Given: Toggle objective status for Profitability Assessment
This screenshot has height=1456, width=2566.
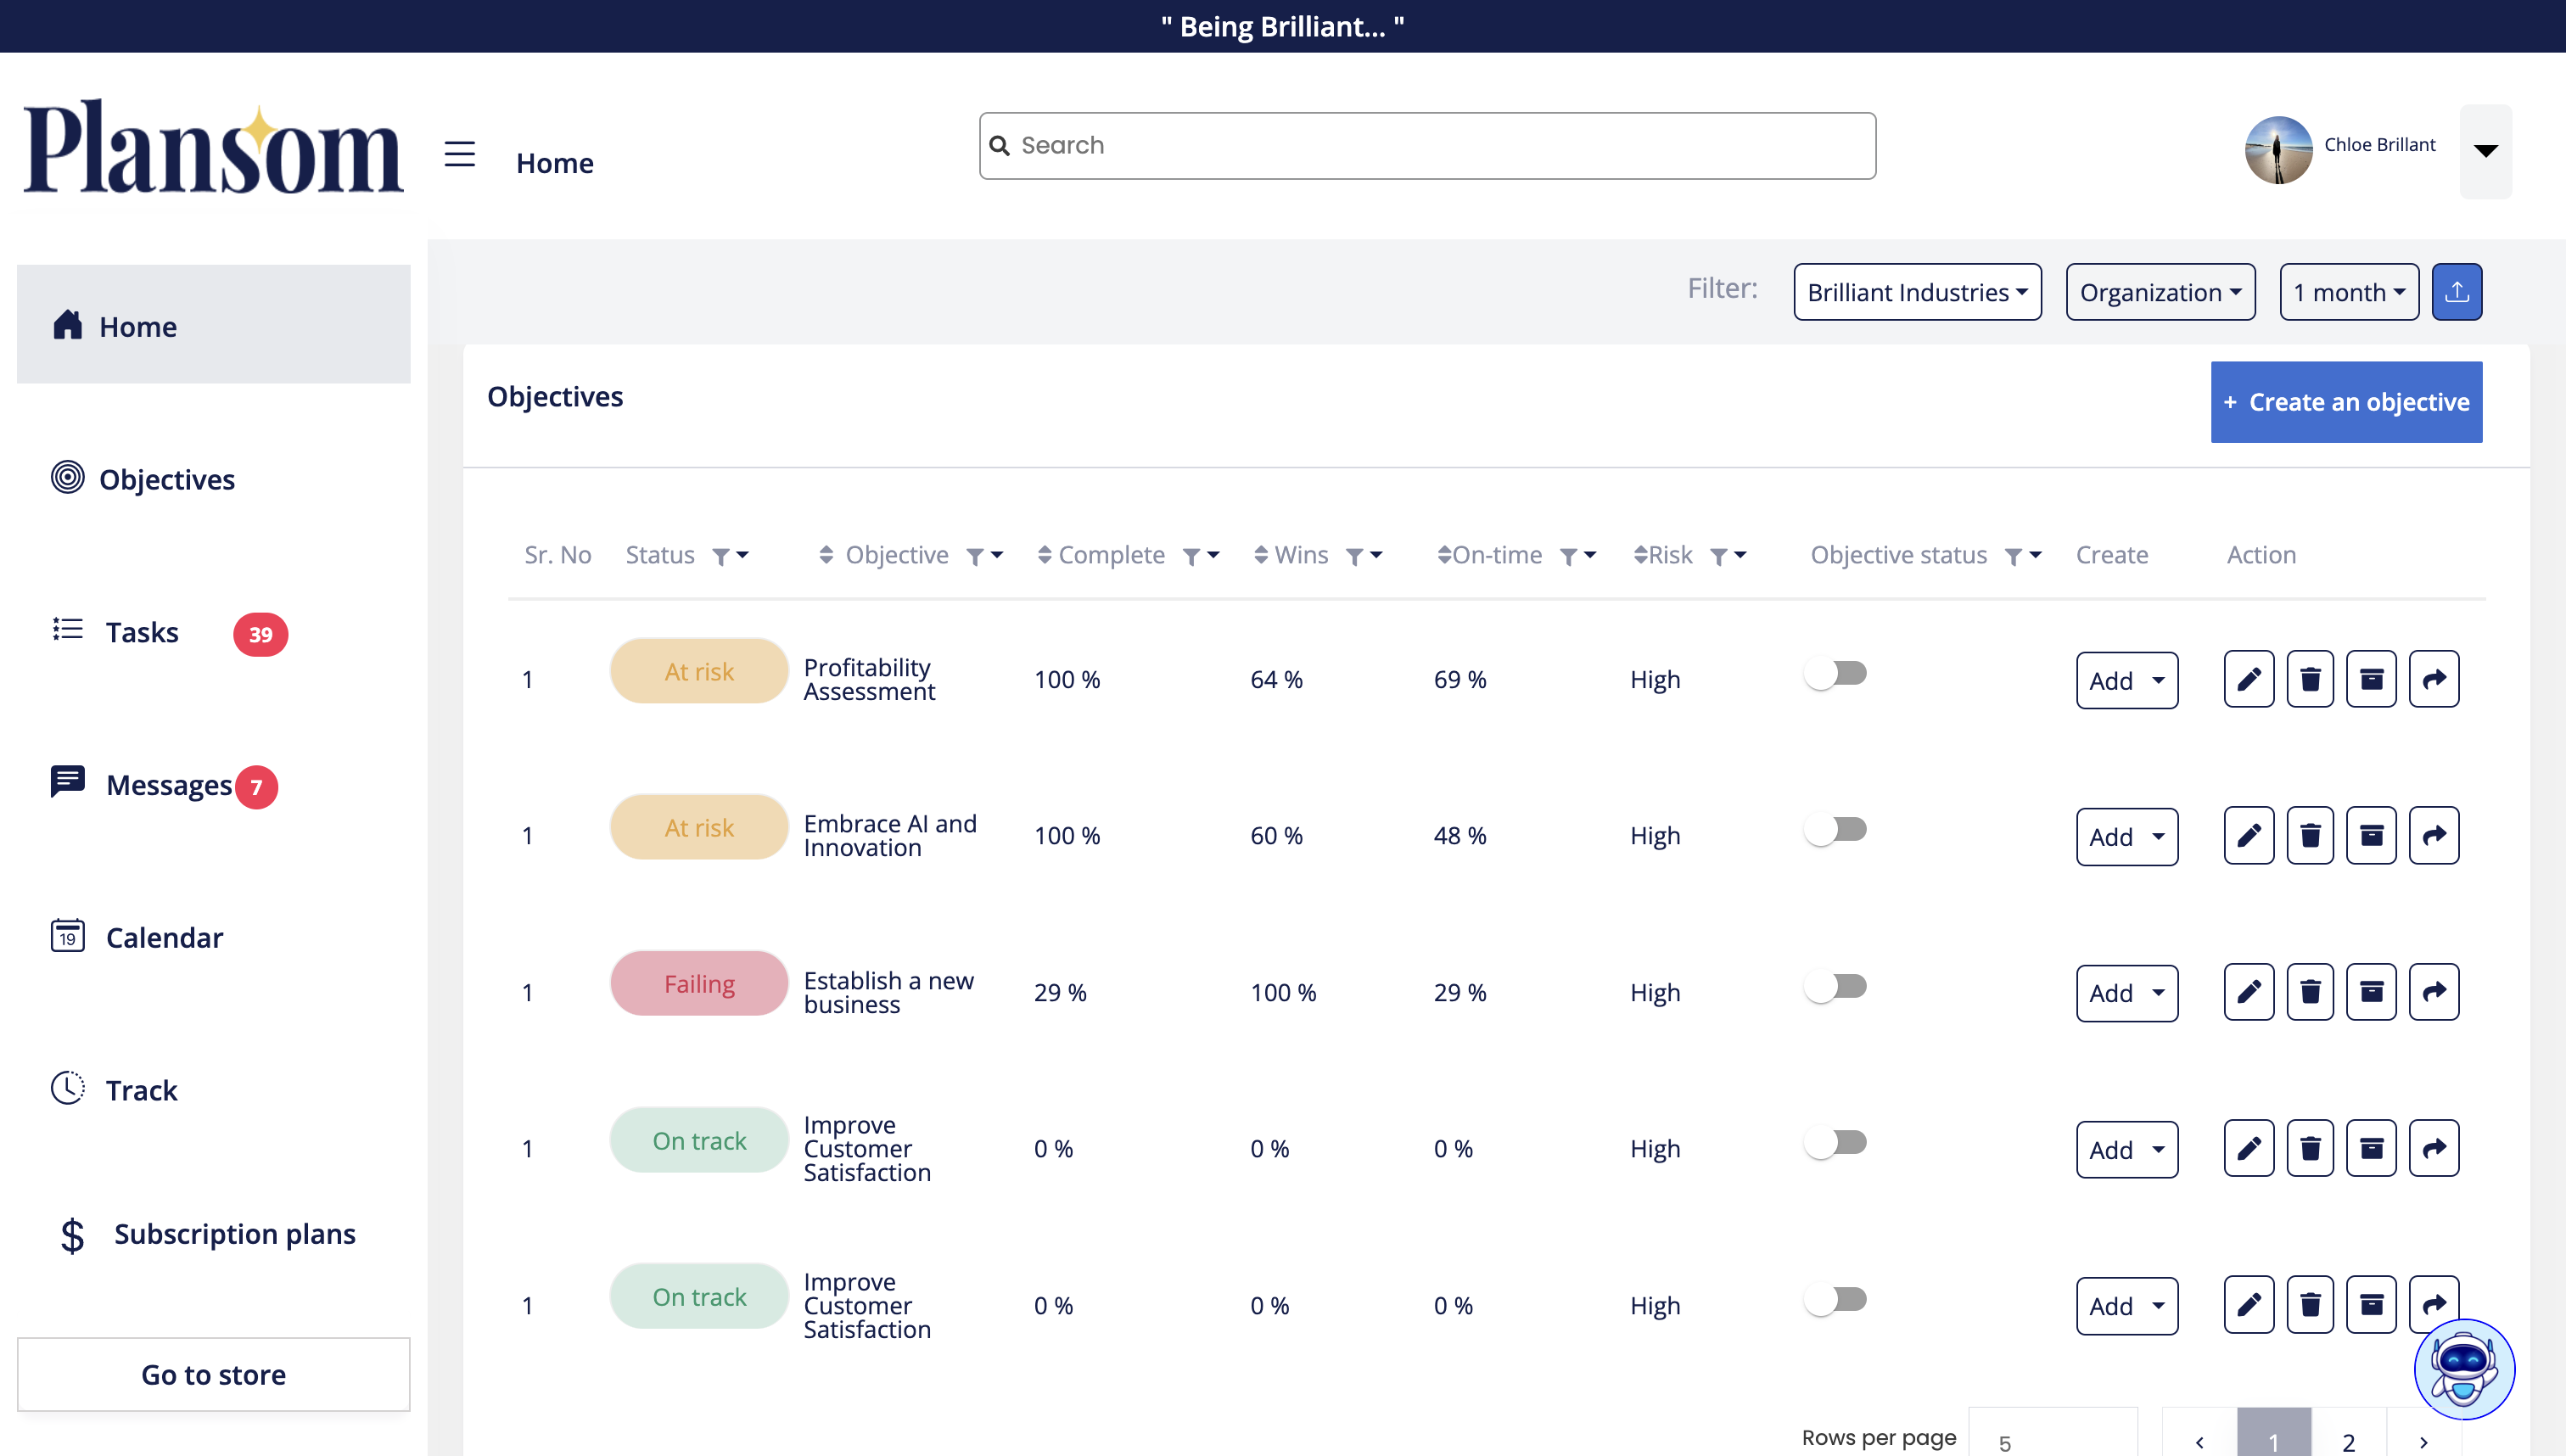Looking at the screenshot, I should tap(1835, 674).
